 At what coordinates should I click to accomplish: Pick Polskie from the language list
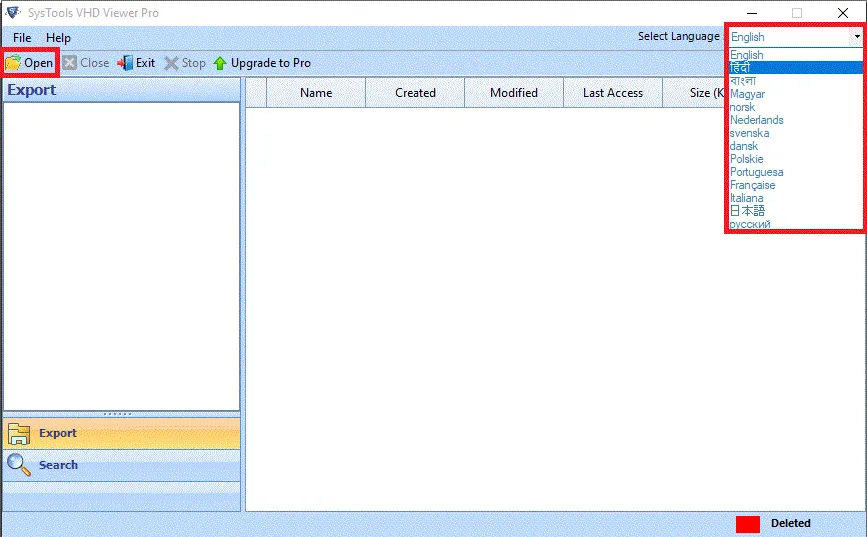796,159
